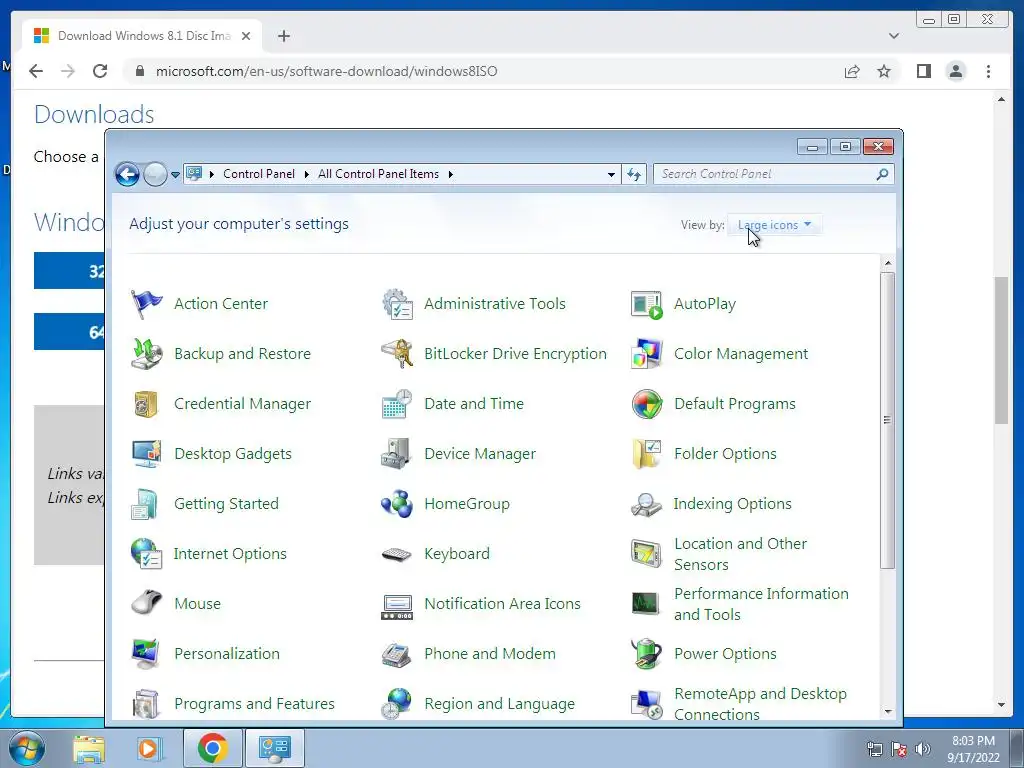Open the clock showing 8:03 PM
This screenshot has height=768, width=1024.
pyautogui.click(x=973, y=749)
